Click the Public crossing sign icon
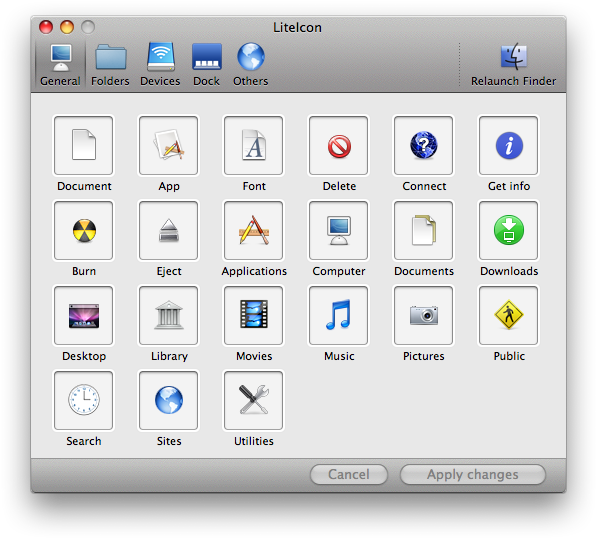 [509, 316]
